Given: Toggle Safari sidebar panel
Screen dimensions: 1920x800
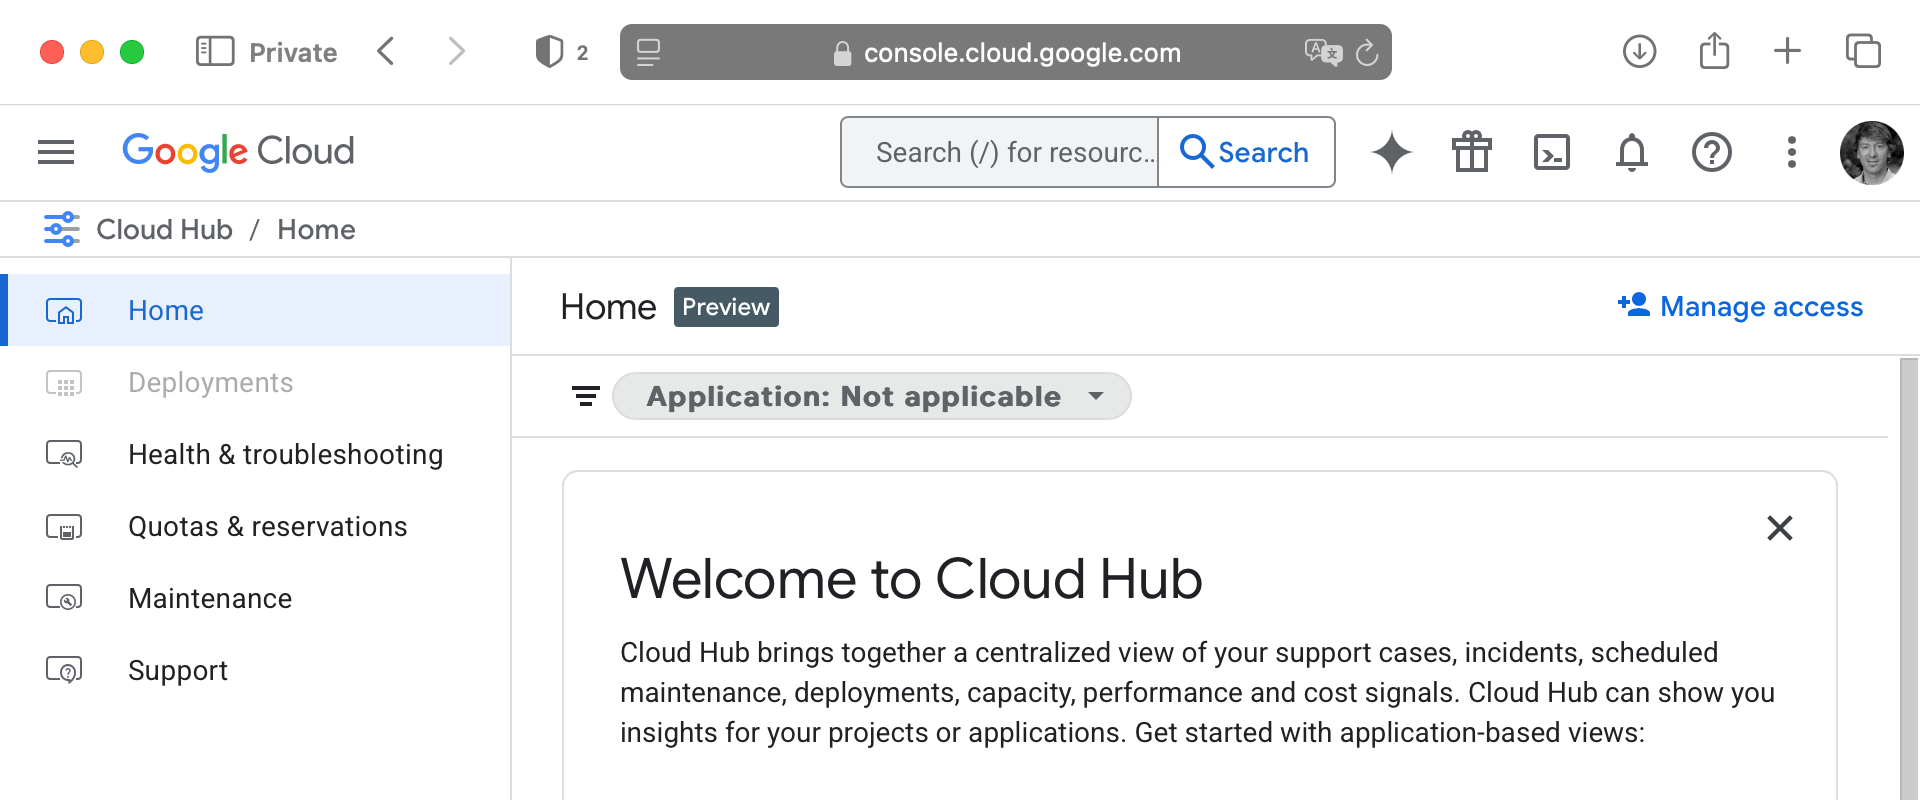Looking at the screenshot, I should pyautogui.click(x=214, y=52).
